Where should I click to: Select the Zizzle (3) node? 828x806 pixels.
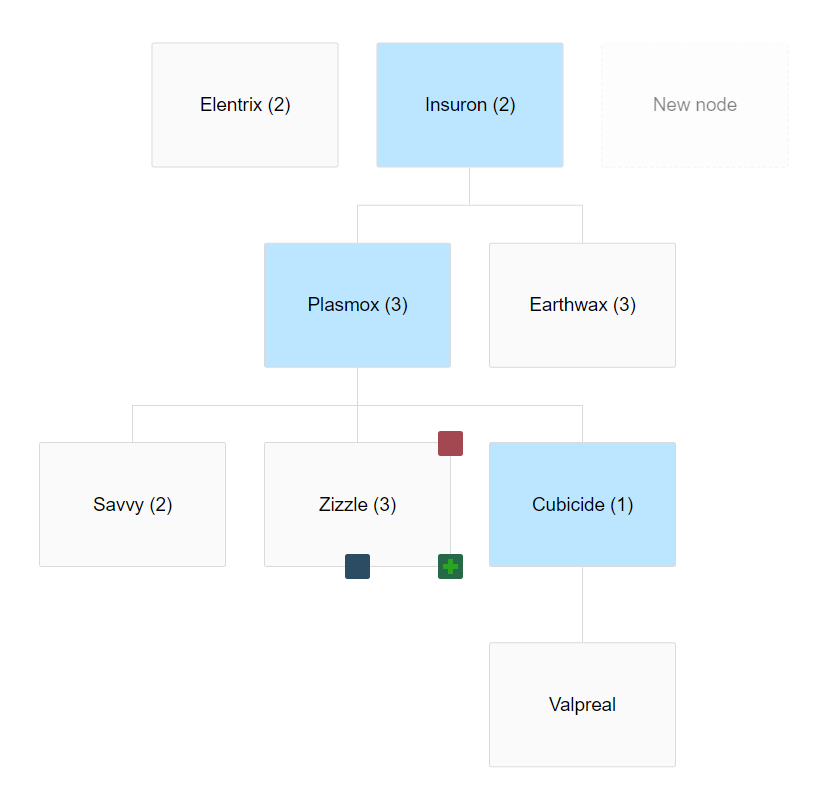coord(357,504)
